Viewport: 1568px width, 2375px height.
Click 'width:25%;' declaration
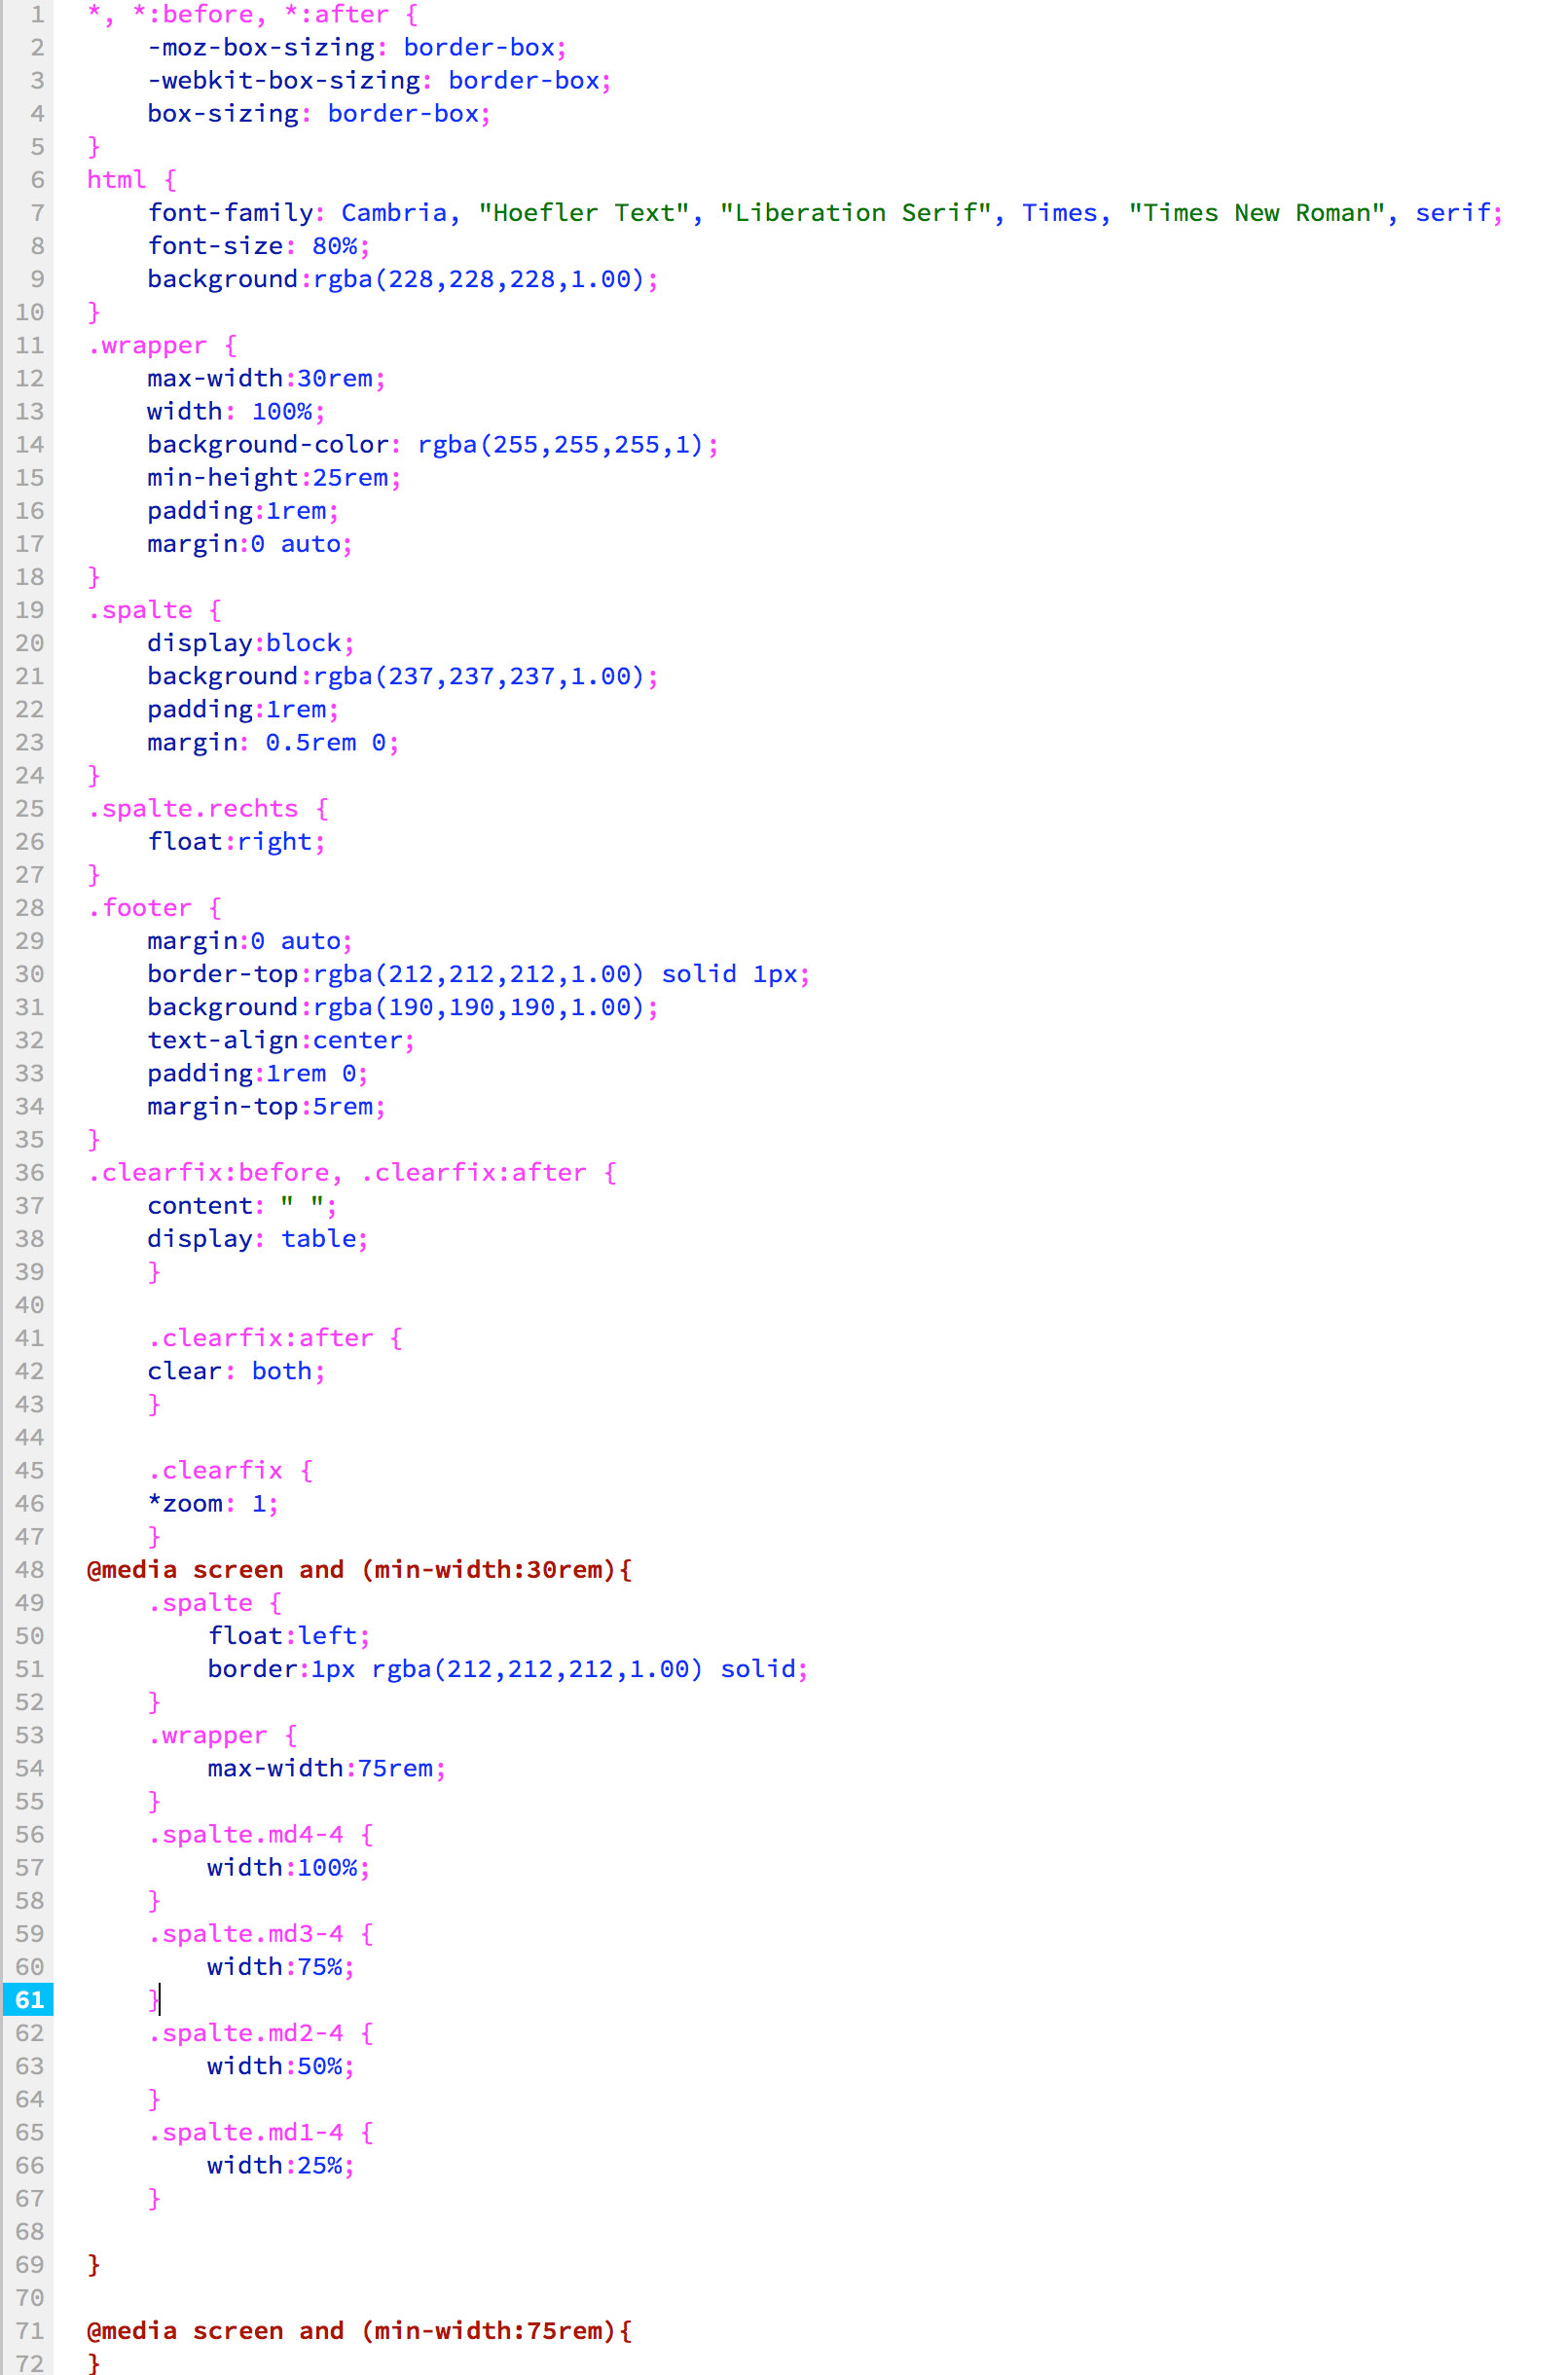tap(281, 2165)
